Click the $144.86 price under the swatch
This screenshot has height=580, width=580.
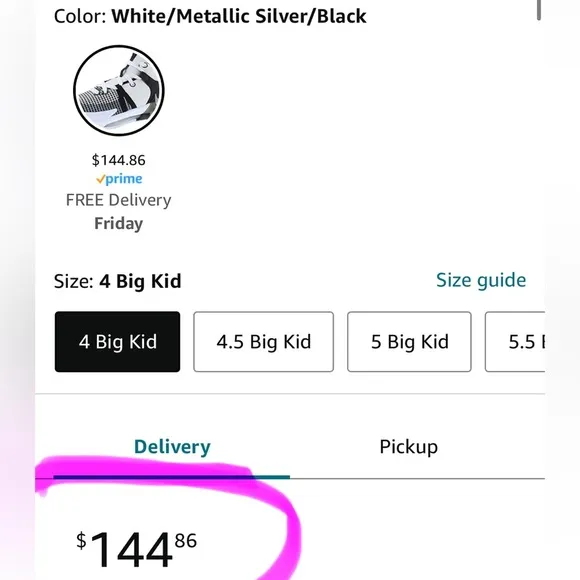pos(119,160)
